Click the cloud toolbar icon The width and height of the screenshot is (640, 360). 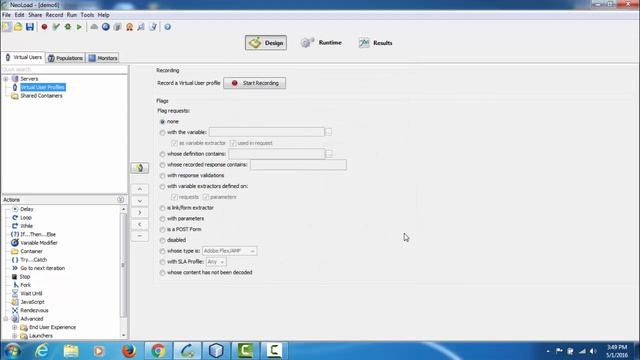click(x=94, y=27)
